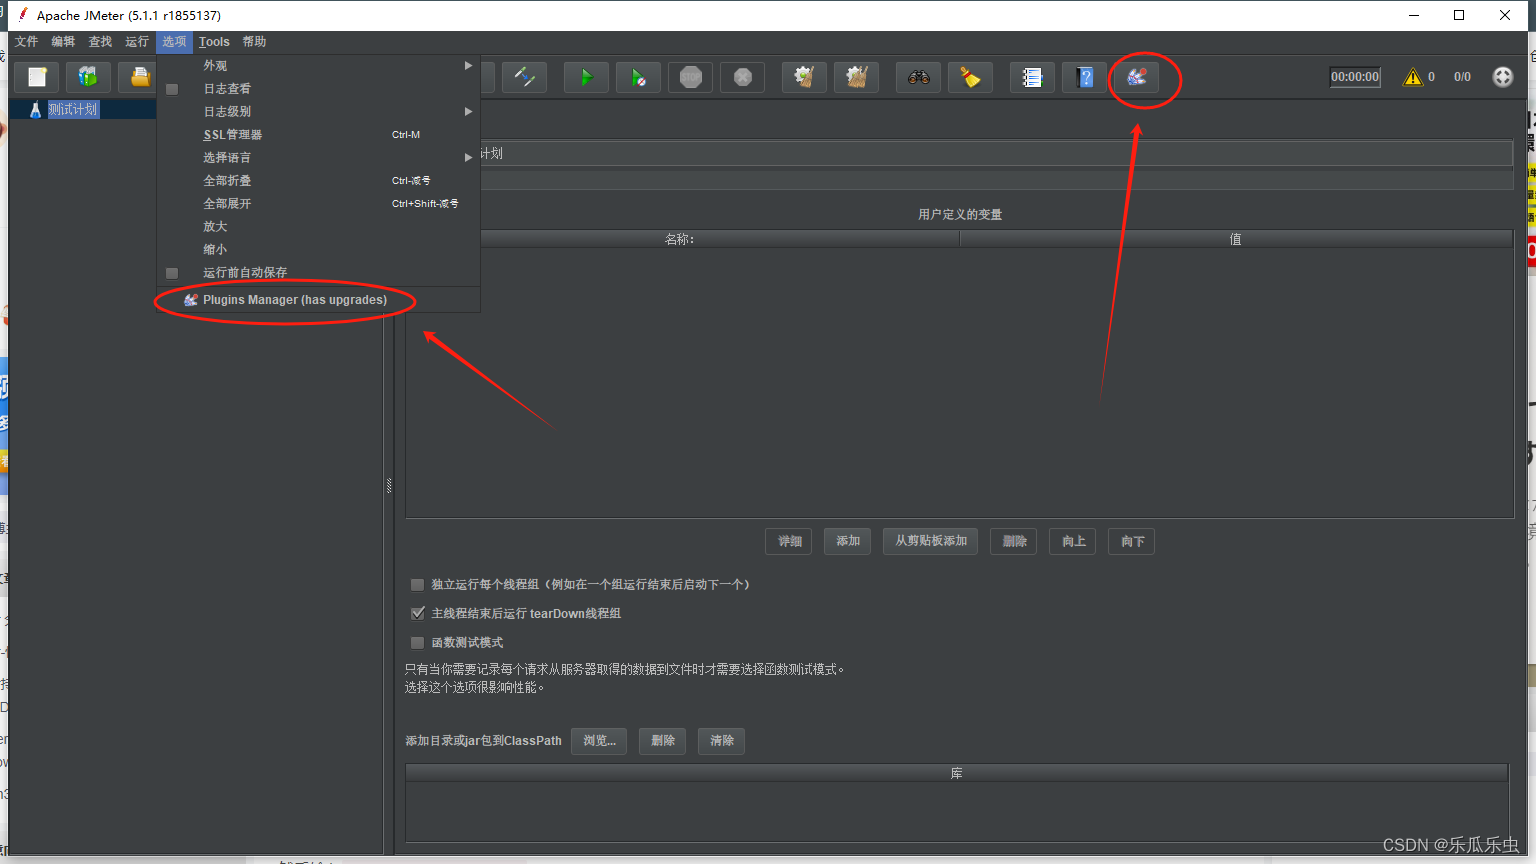The image size is (1536, 864).
Task: Click the 值 column header
Action: click(1236, 239)
